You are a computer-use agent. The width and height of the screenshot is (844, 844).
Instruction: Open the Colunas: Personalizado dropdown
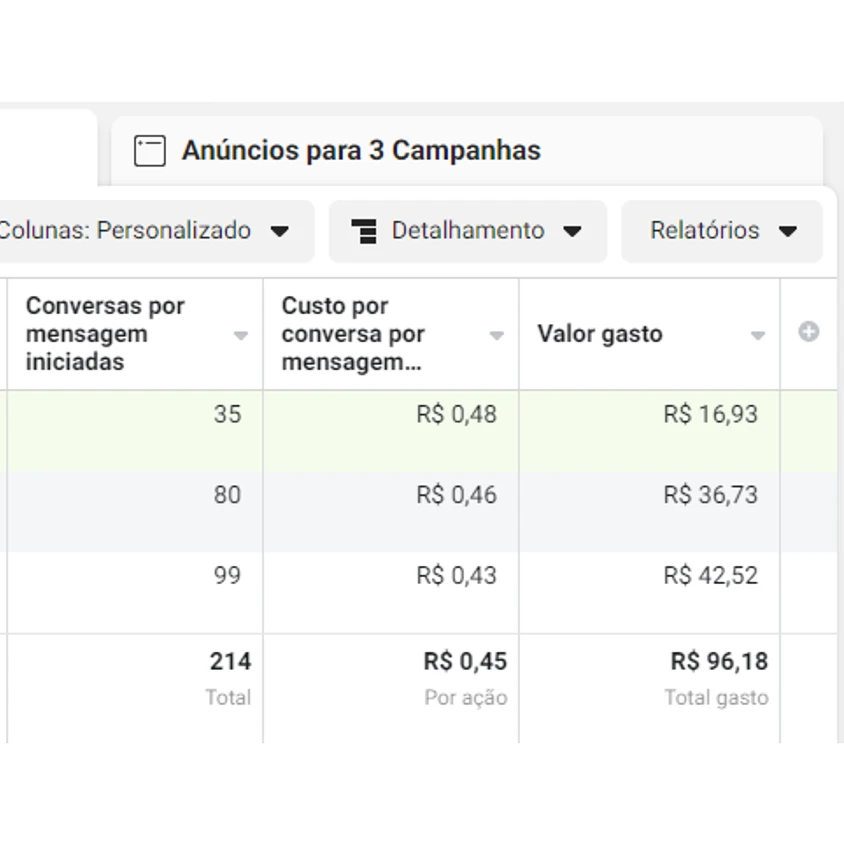tap(150, 231)
